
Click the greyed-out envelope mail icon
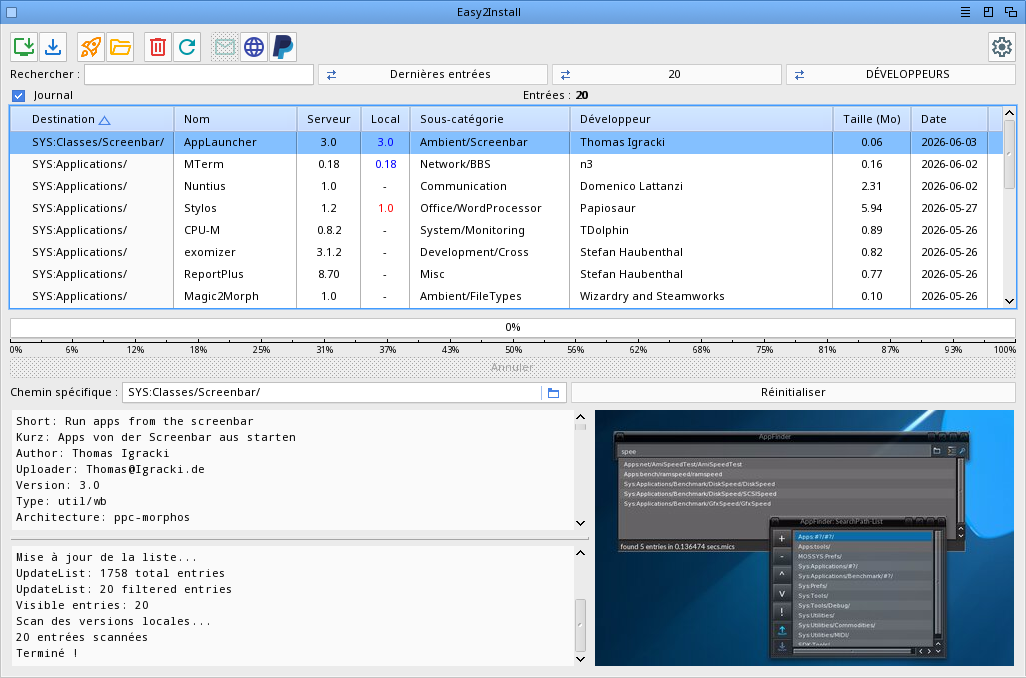[224, 47]
